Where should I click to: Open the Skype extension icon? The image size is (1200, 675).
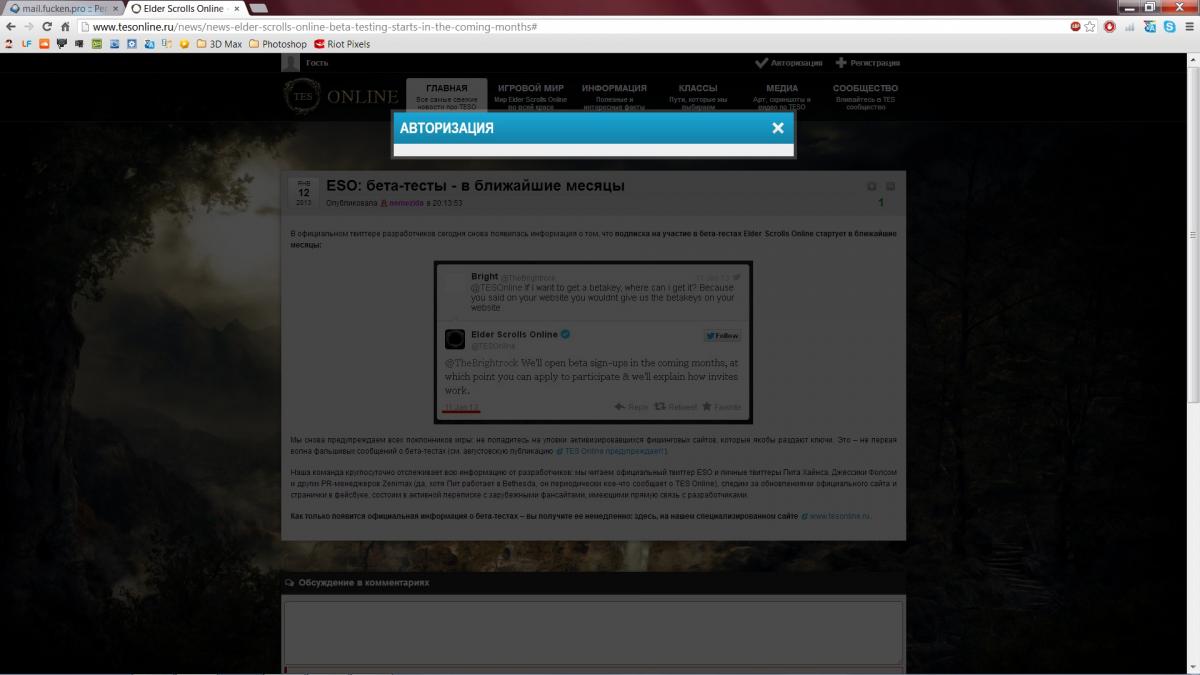(x=1168, y=27)
